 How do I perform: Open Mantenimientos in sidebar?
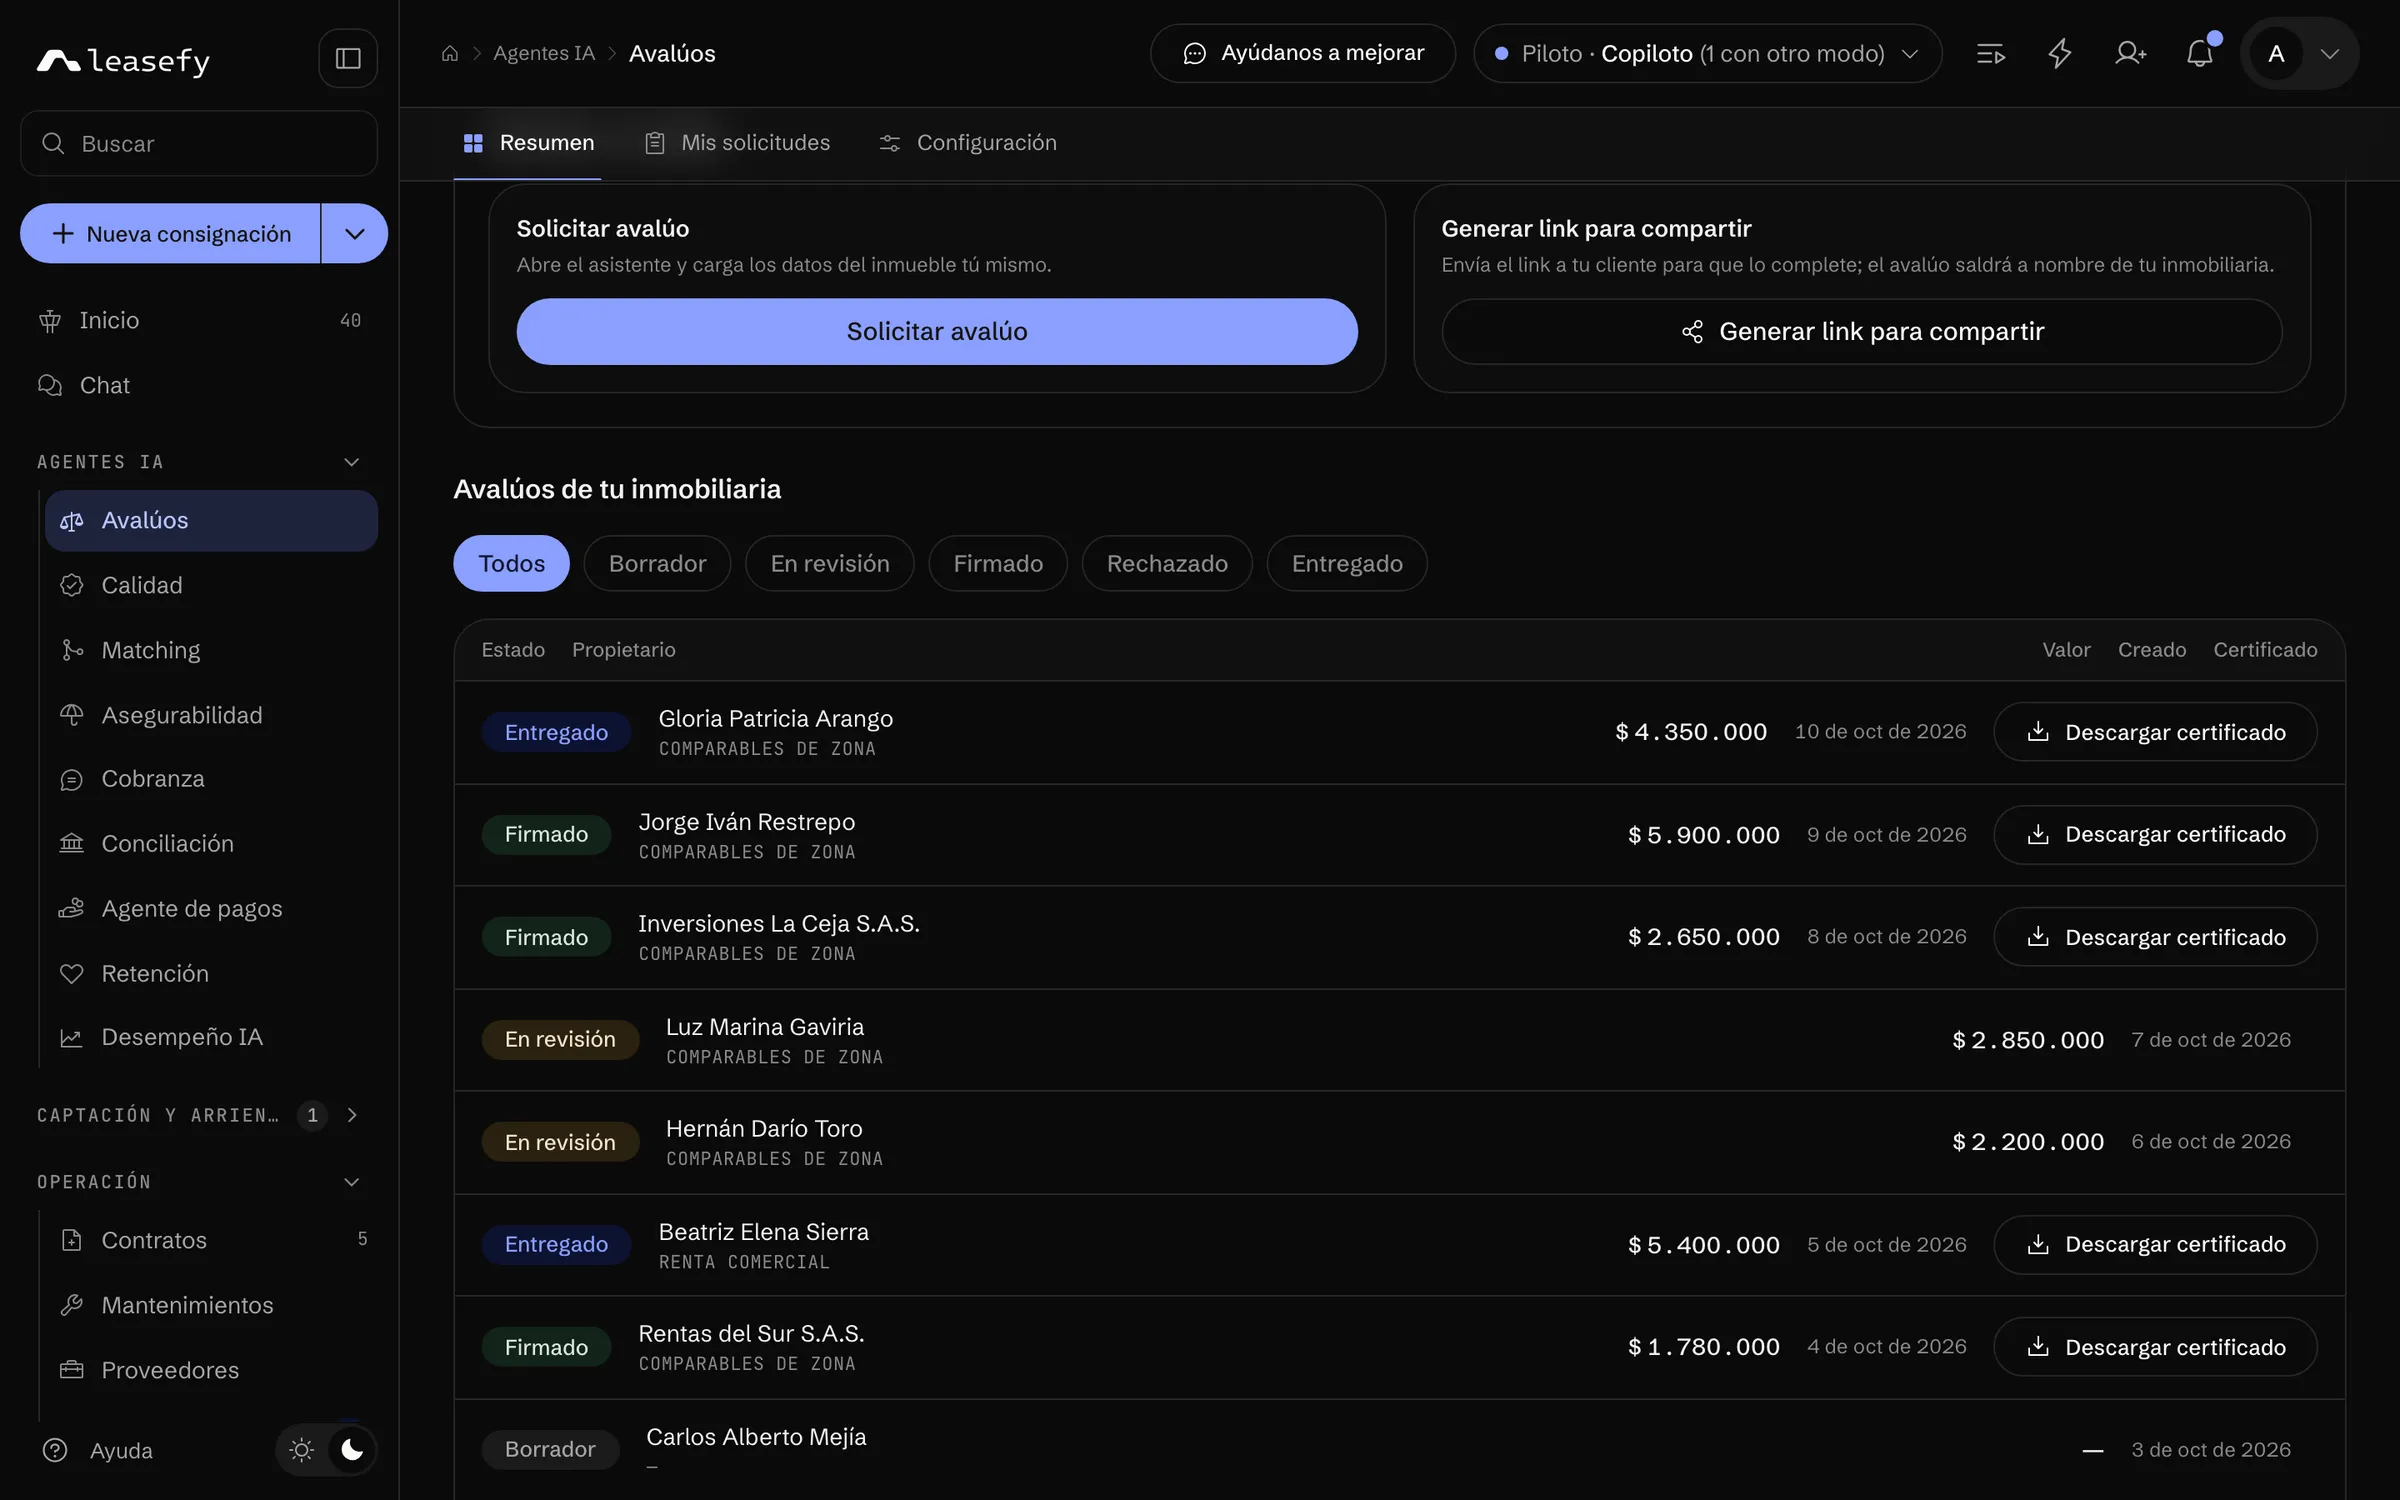click(211, 1305)
